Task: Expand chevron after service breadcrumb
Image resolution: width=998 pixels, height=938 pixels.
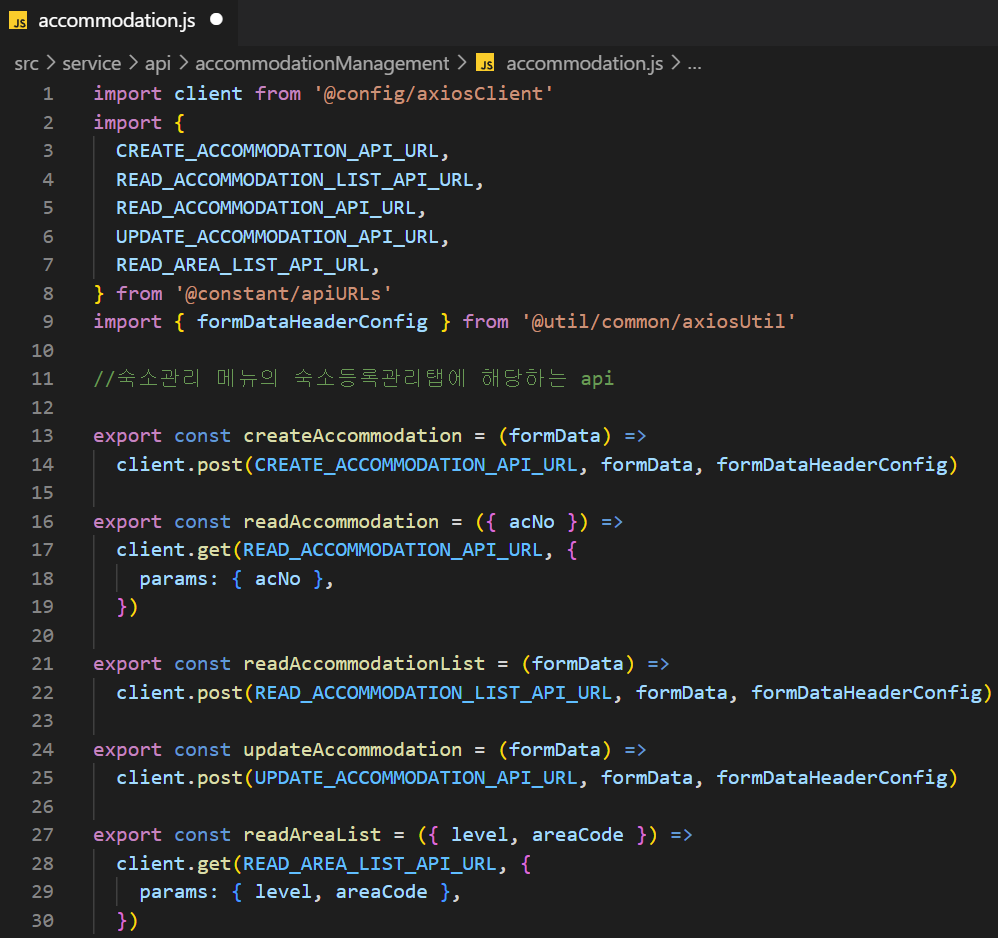Action: (133, 64)
